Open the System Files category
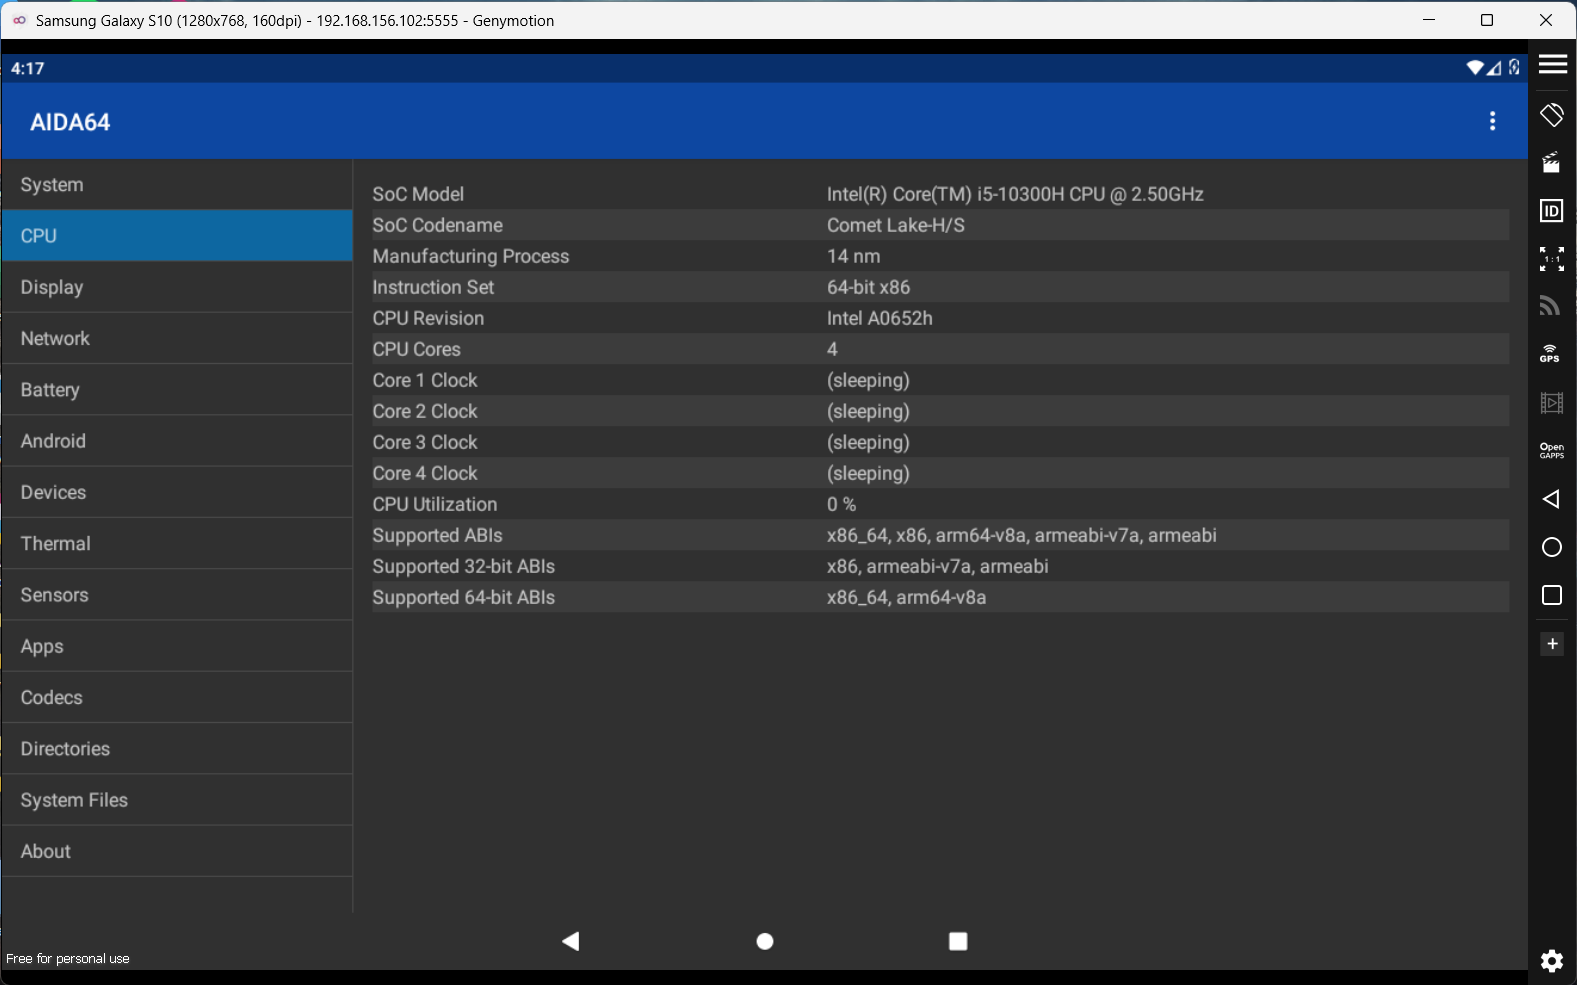 tap(177, 800)
